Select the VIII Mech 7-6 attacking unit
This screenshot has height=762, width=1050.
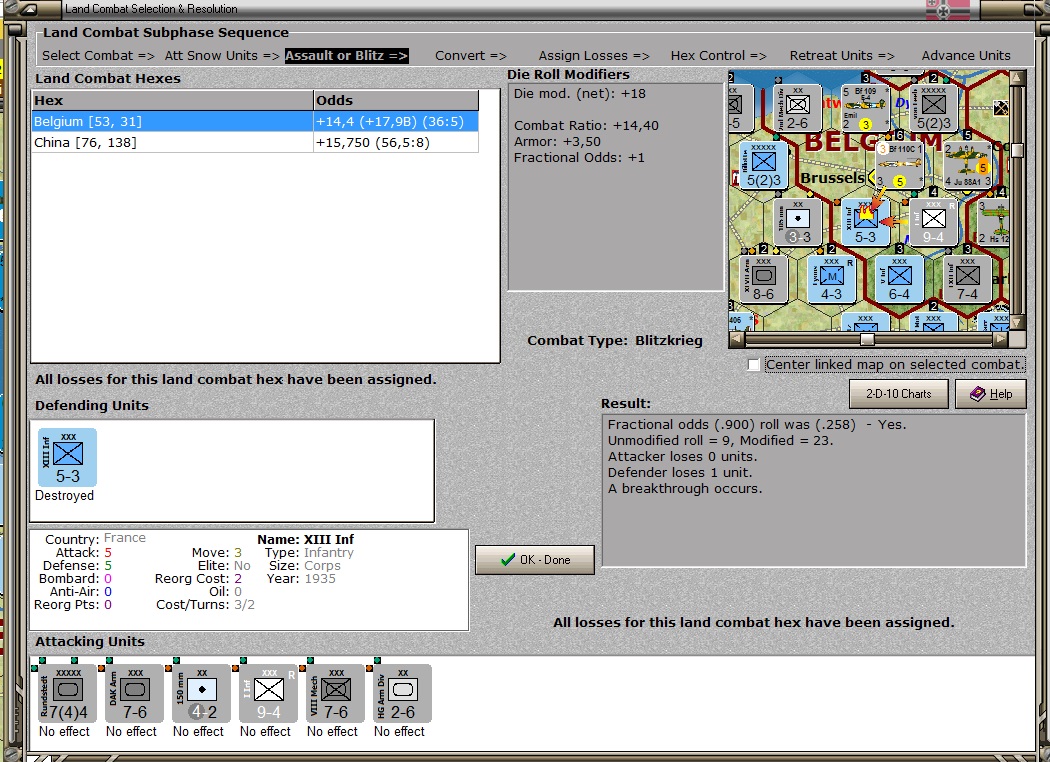335,694
